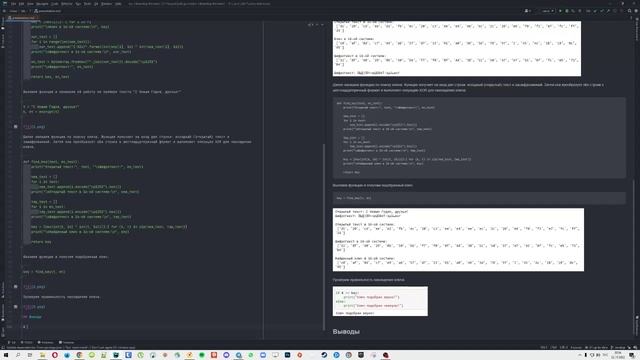Click the taskbar clock
Screen dimensions: 640x360
[618, 355]
